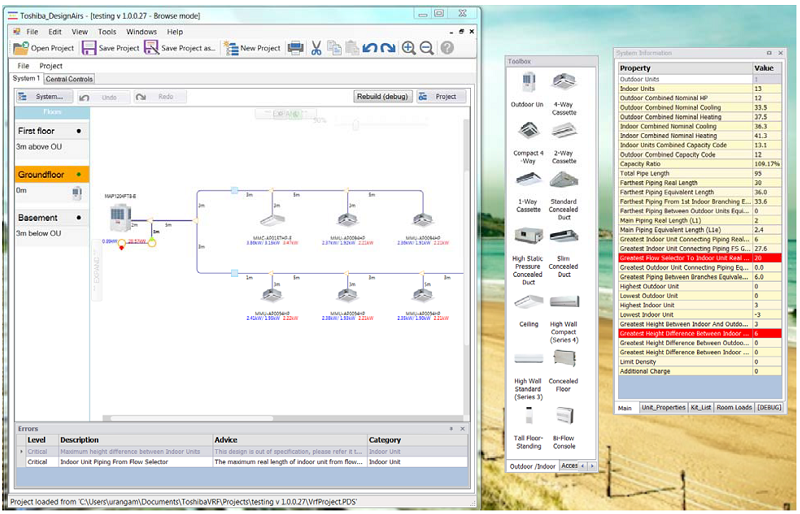Image resolution: width=800 pixels, height=514 pixels.
Task: Open the Project submenu
Action: [51, 66]
